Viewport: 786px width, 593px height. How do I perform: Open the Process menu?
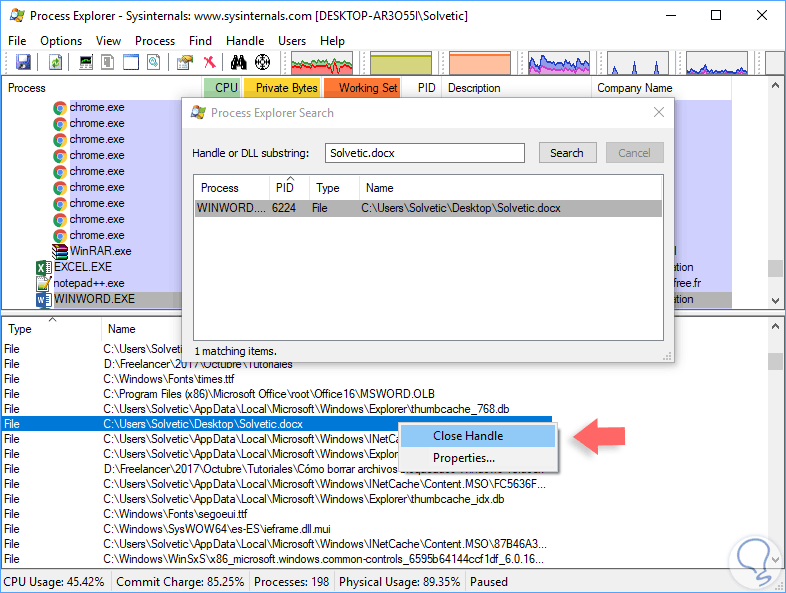click(155, 41)
